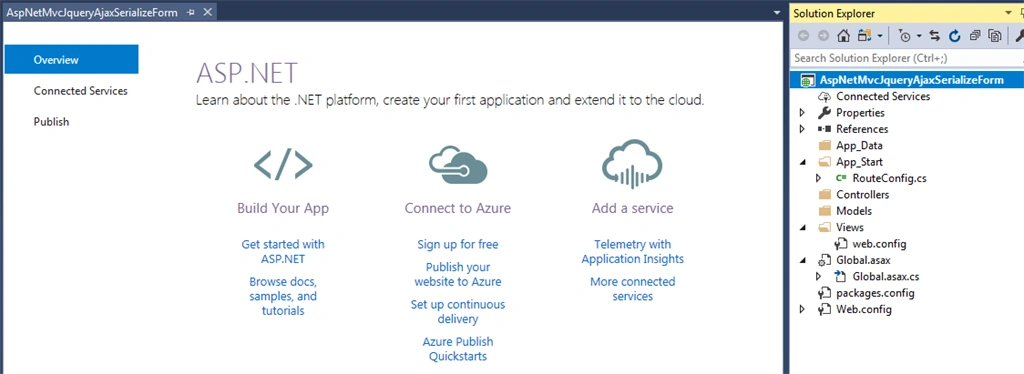Click the Add a service heading
1024x374 pixels.
632,208
